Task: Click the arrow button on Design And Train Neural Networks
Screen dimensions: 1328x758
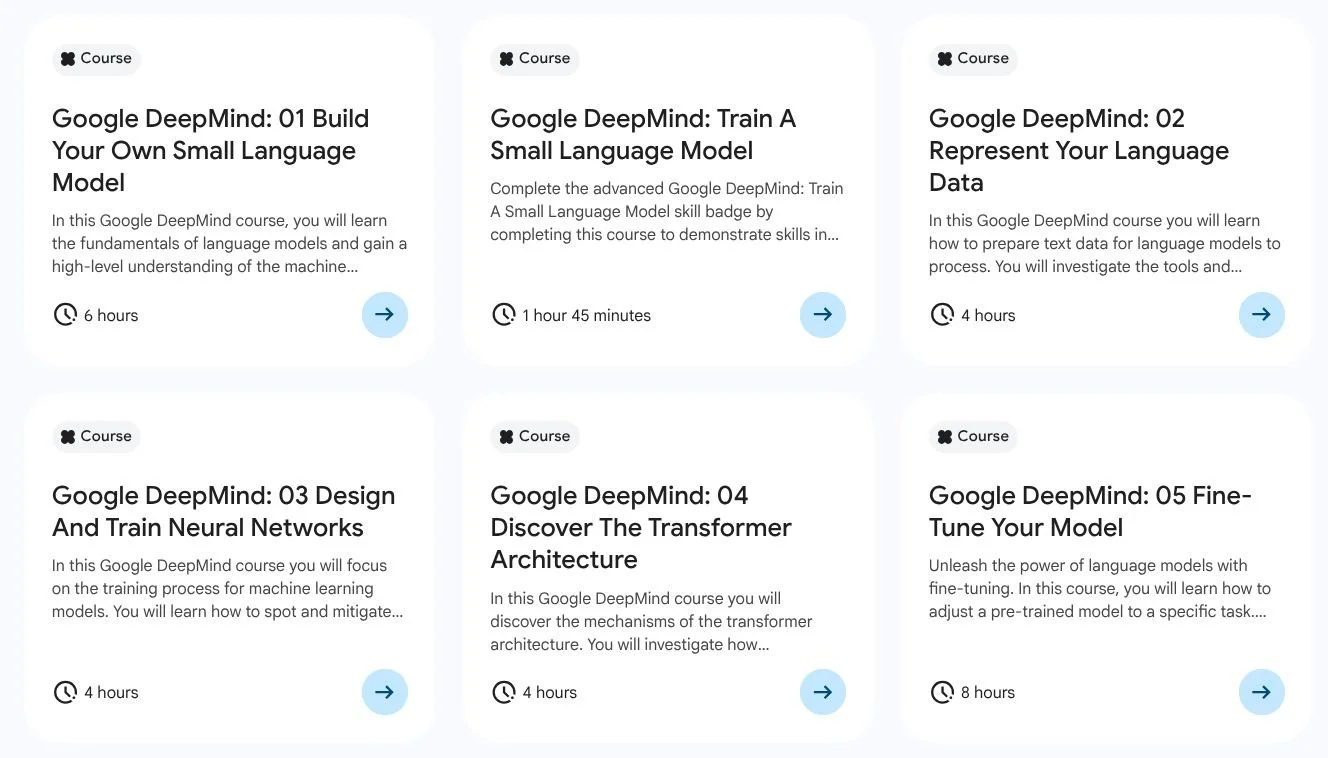Action: (385, 691)
